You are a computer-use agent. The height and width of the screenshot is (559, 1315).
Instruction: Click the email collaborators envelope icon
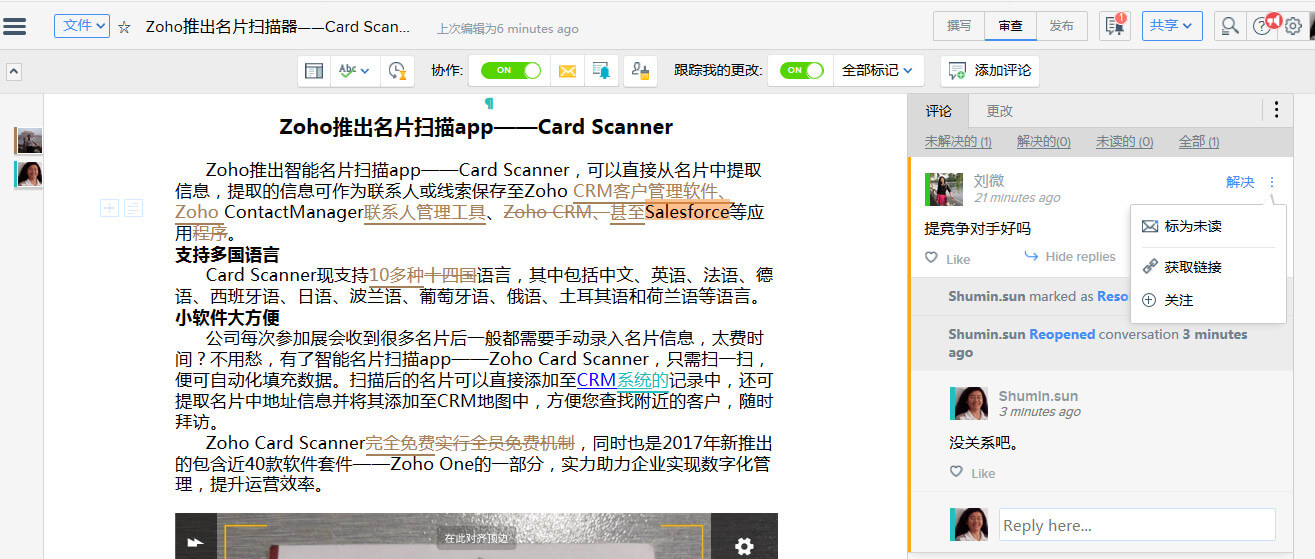coord(567,71)
